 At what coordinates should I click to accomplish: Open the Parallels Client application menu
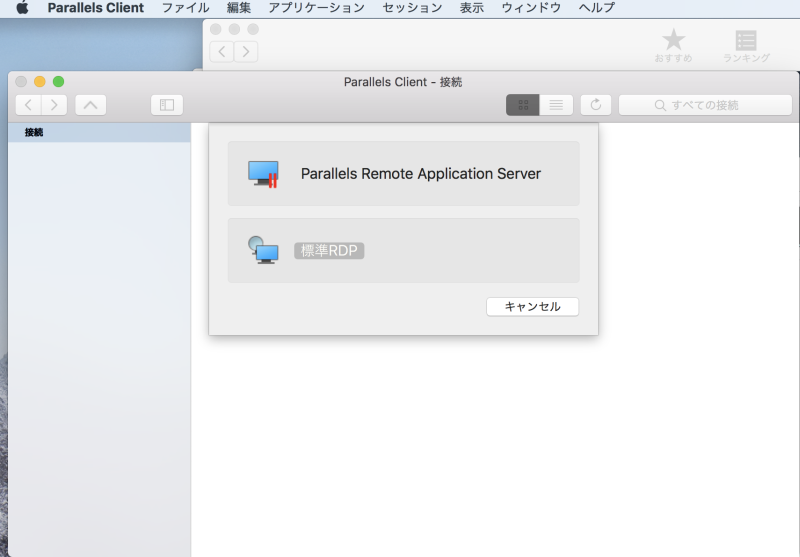coord(95,8)
